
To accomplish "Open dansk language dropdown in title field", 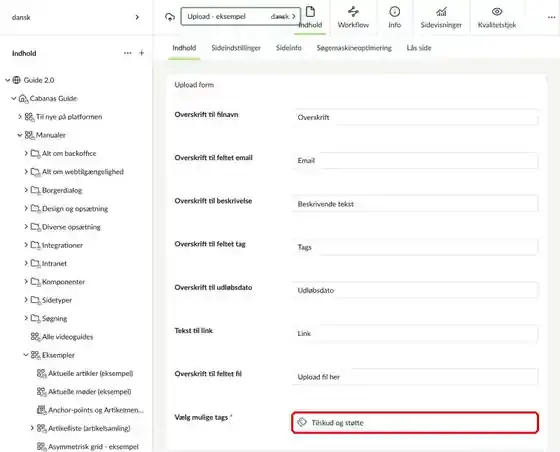I will coord(284,16).
